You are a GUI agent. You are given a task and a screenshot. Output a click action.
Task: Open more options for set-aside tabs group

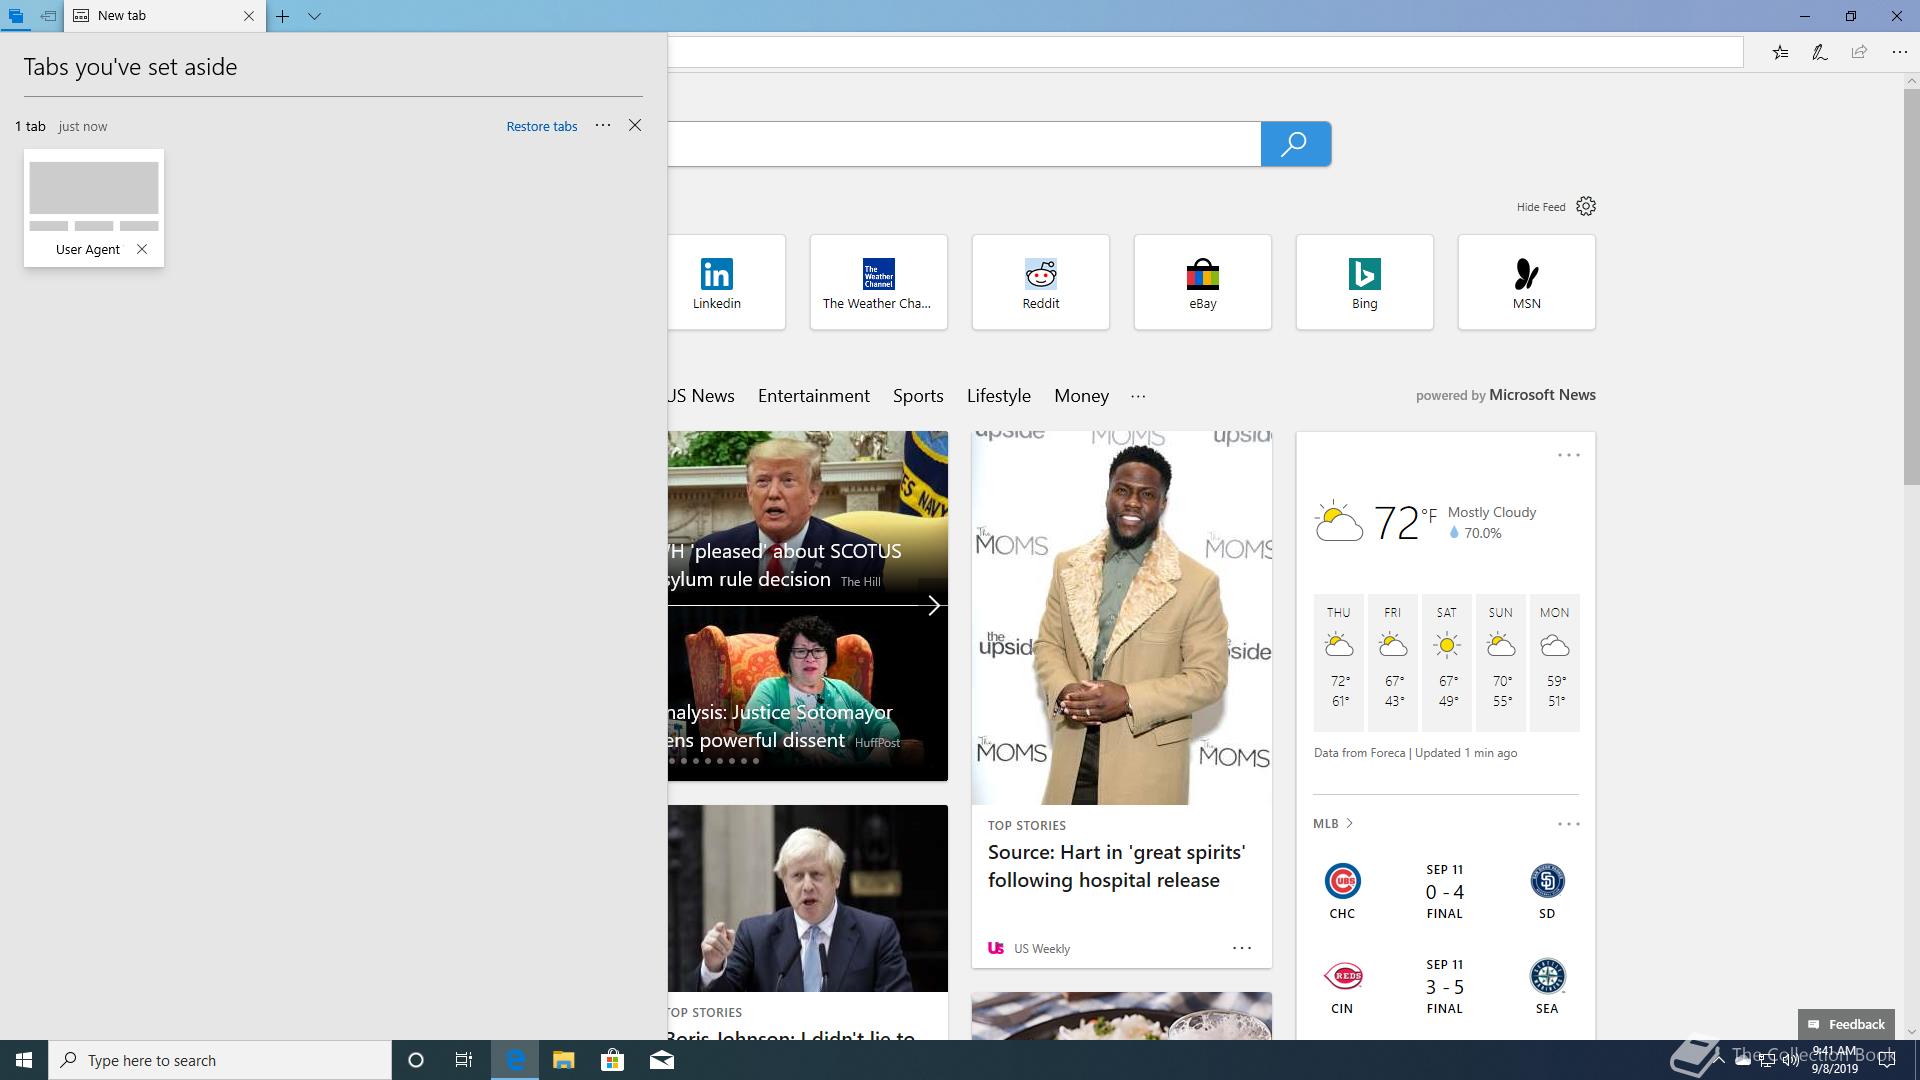point(603,125)
